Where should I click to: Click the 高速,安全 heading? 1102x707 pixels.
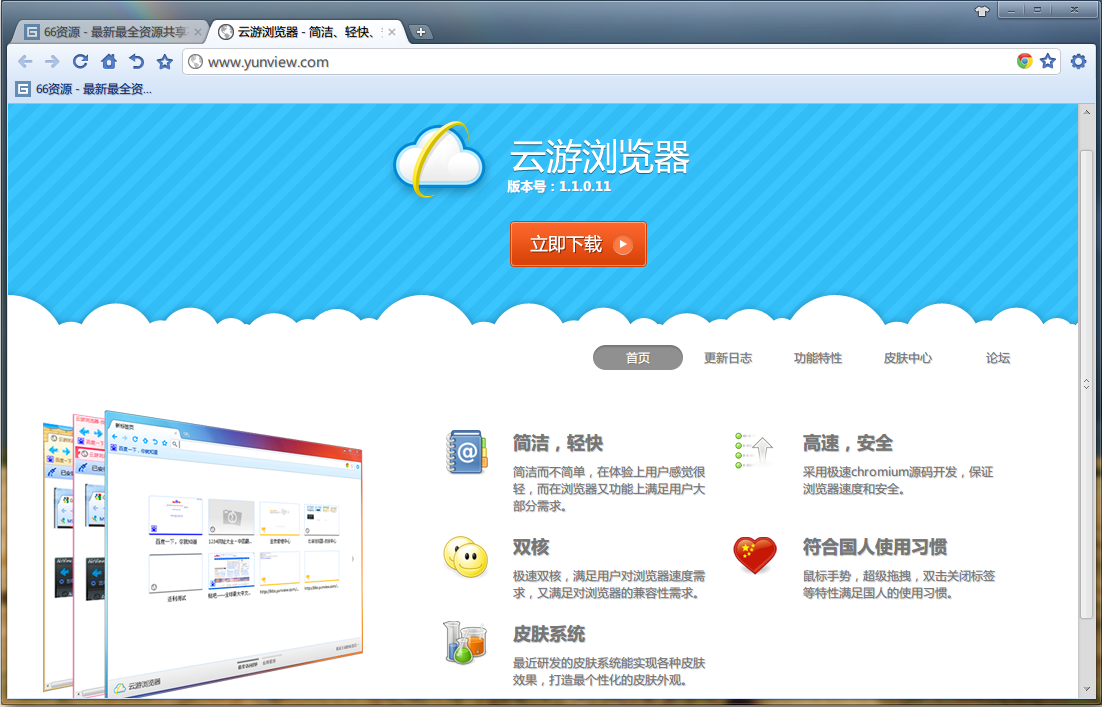coord(848,443)
